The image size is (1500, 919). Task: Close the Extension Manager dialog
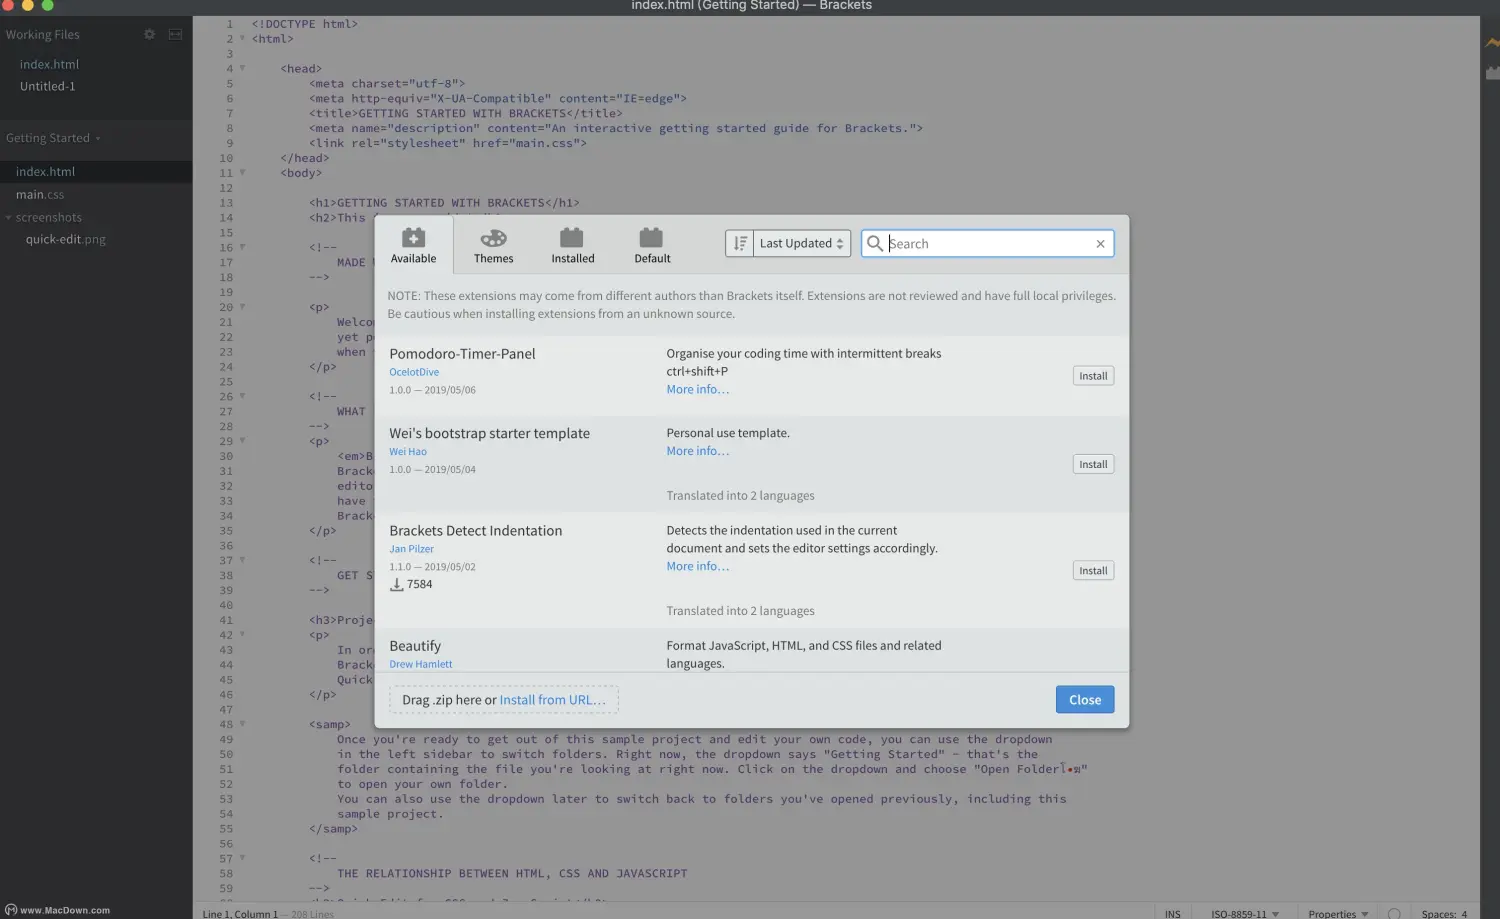1085,700
